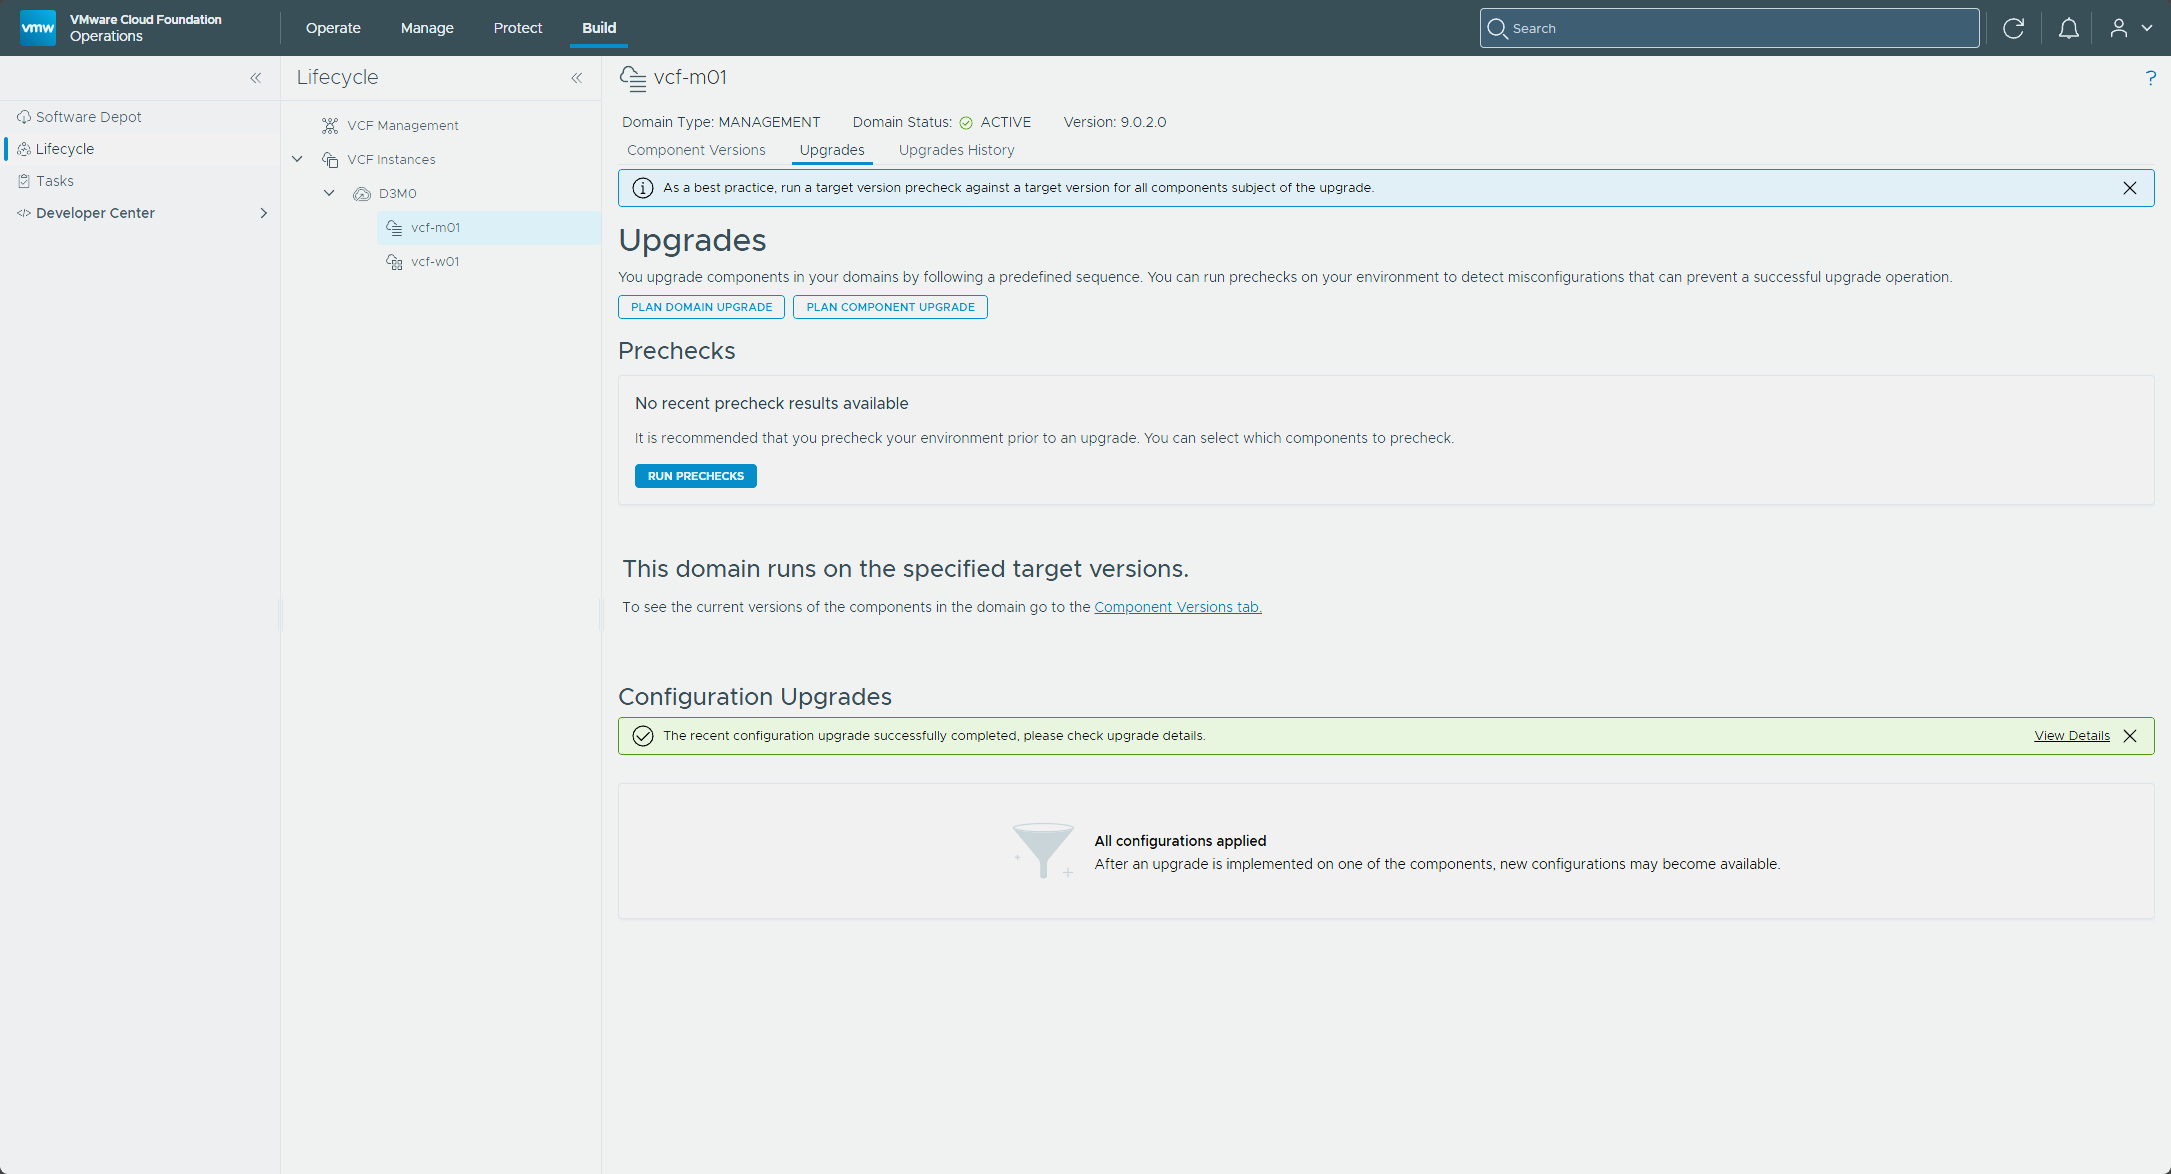The image size is (2171, 1174).
Task: Click 'No recent precheck results available' text
Action: pos(771,403)
